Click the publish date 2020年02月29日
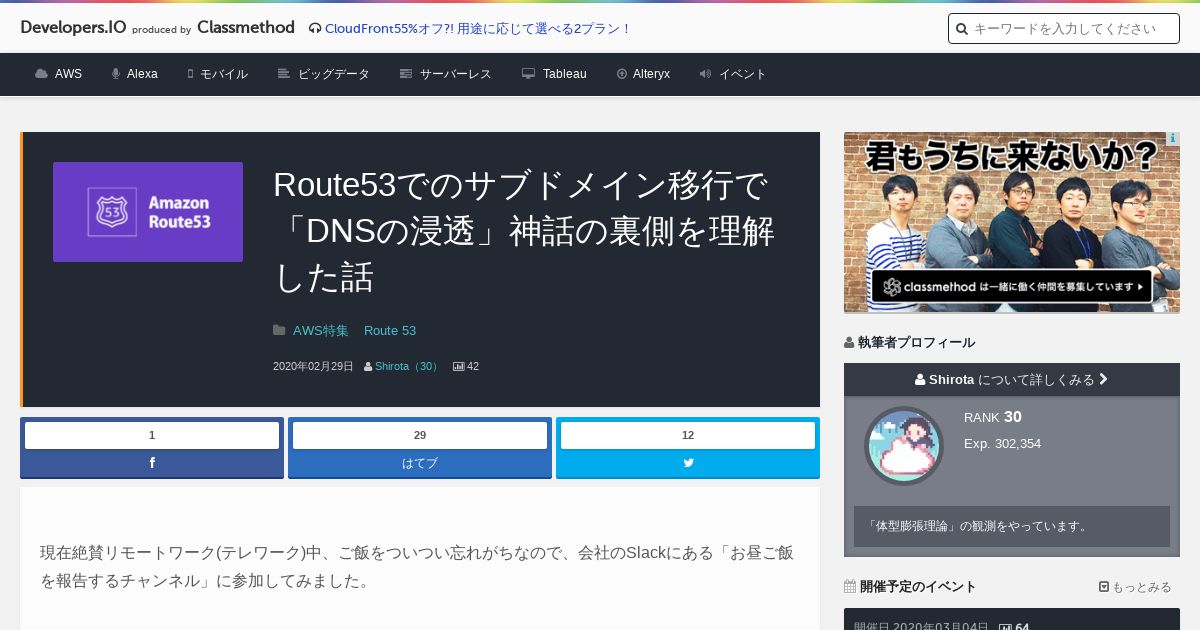 coord(313,366)
